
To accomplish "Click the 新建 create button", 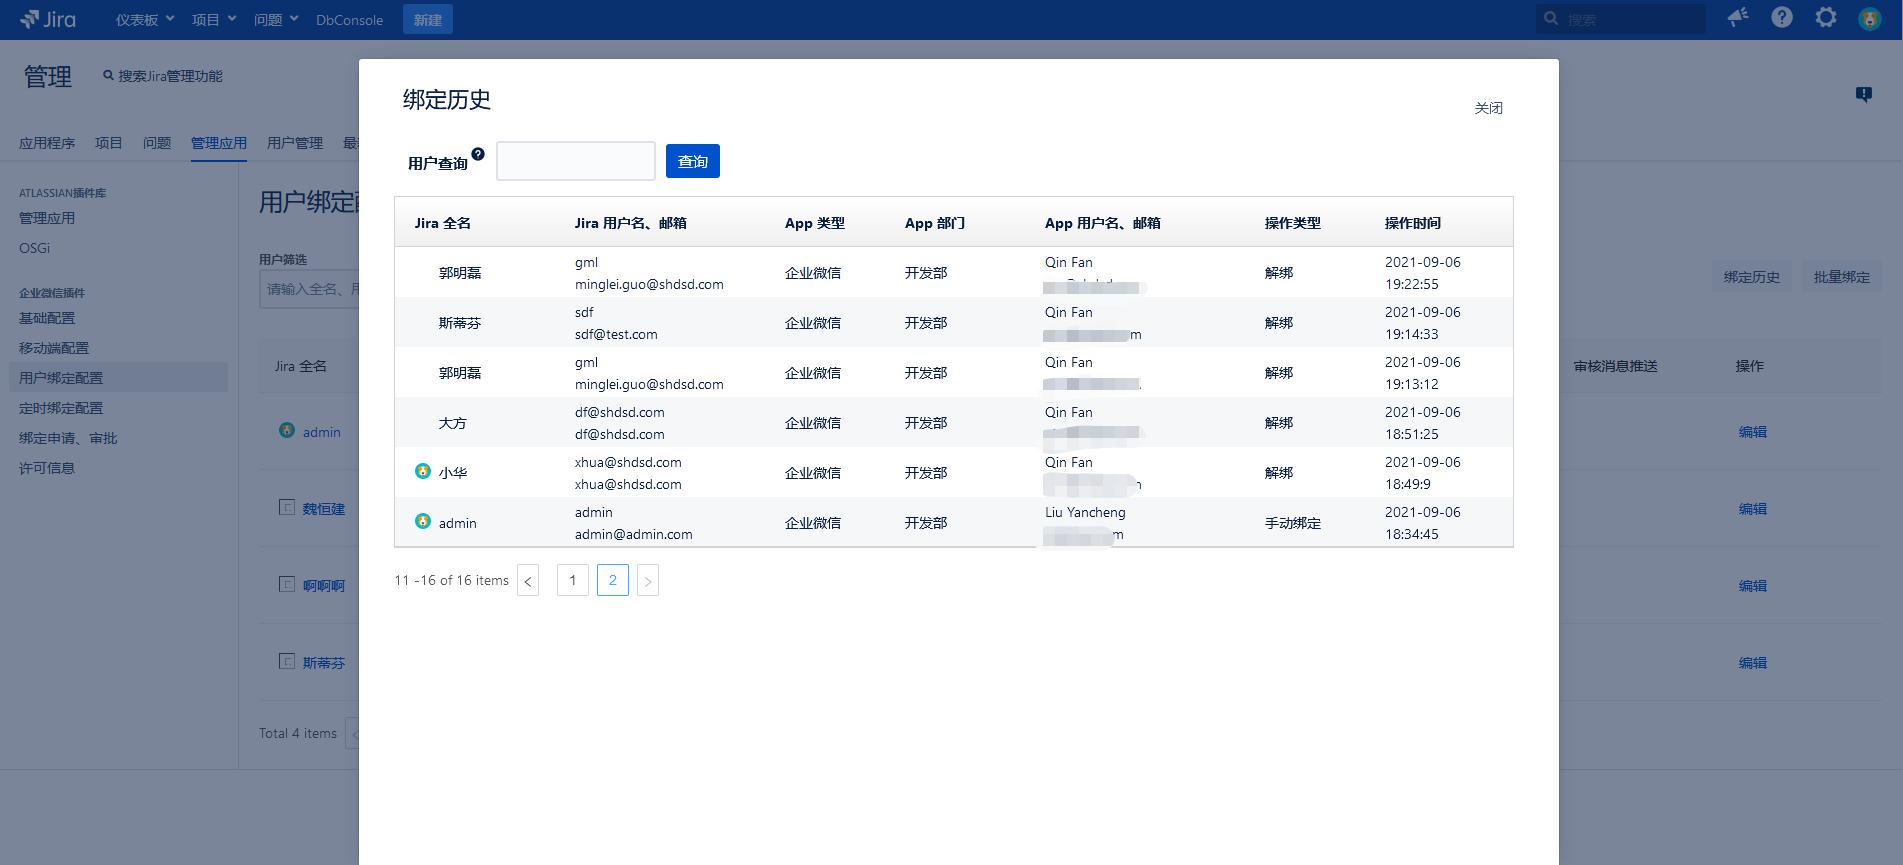I will pos(428,20).
